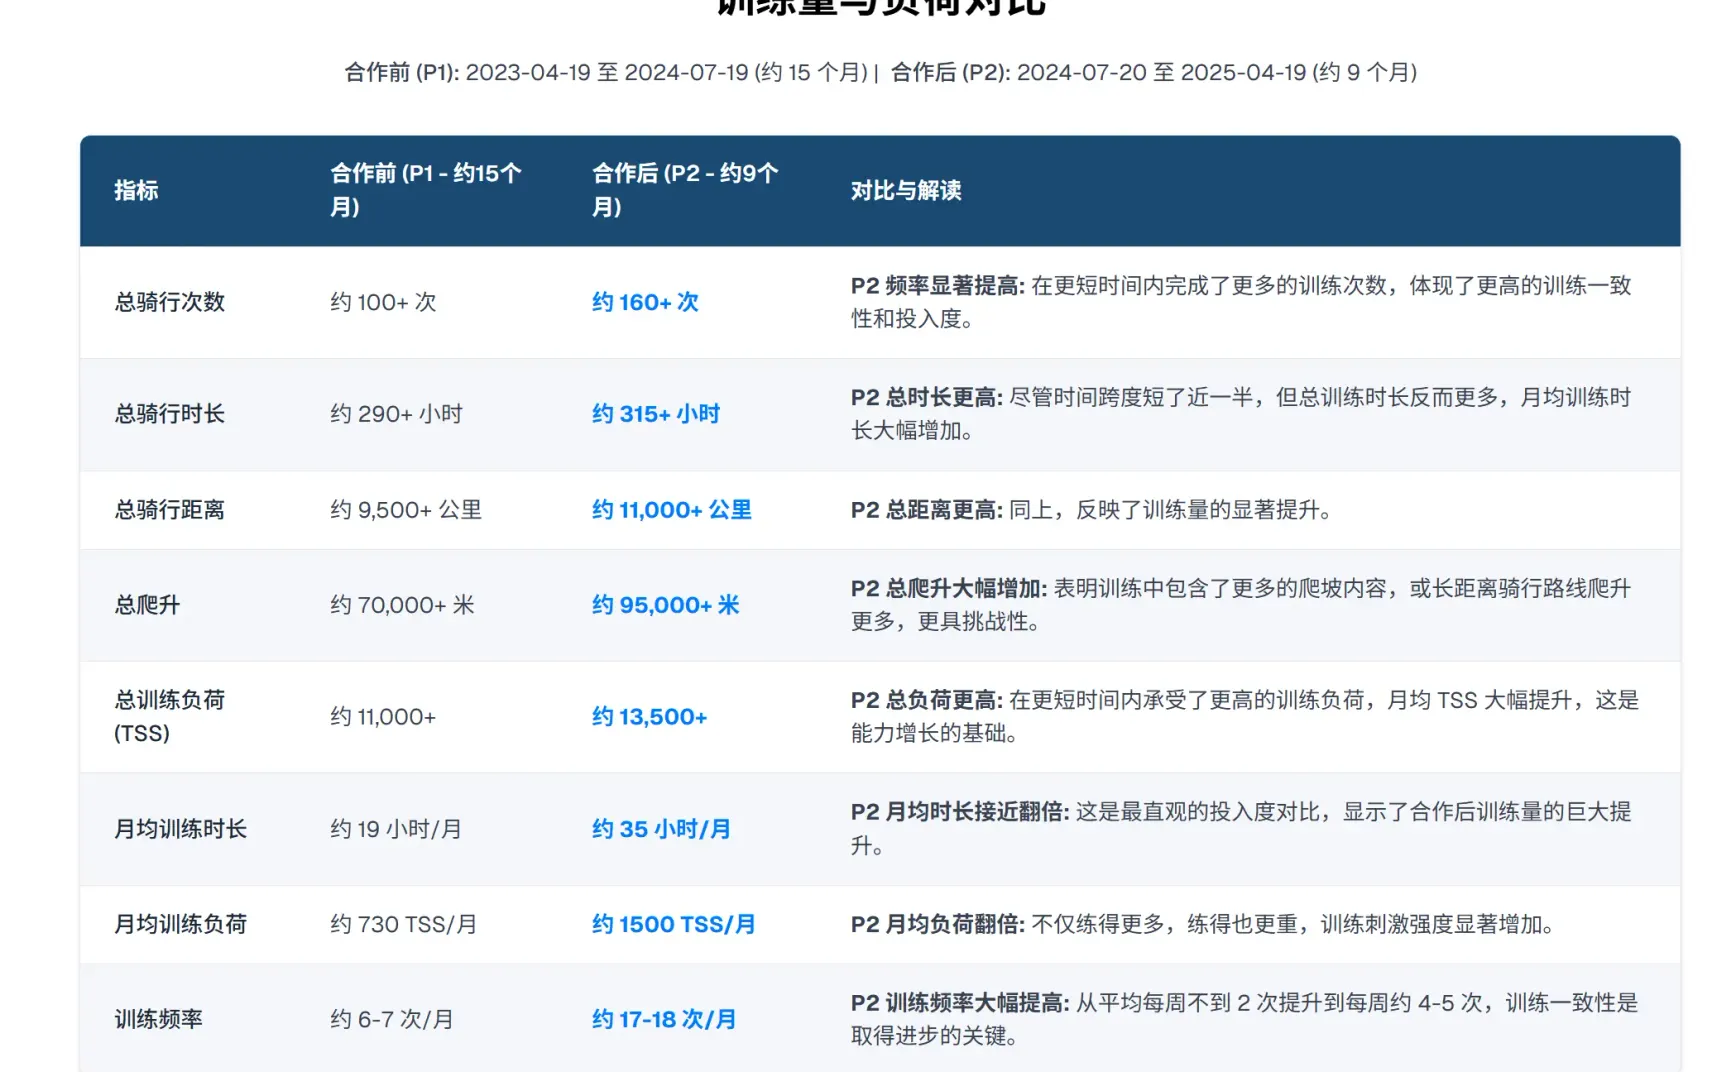
Task: Select the '训练频率' row label
Action: pos(159,1019)
